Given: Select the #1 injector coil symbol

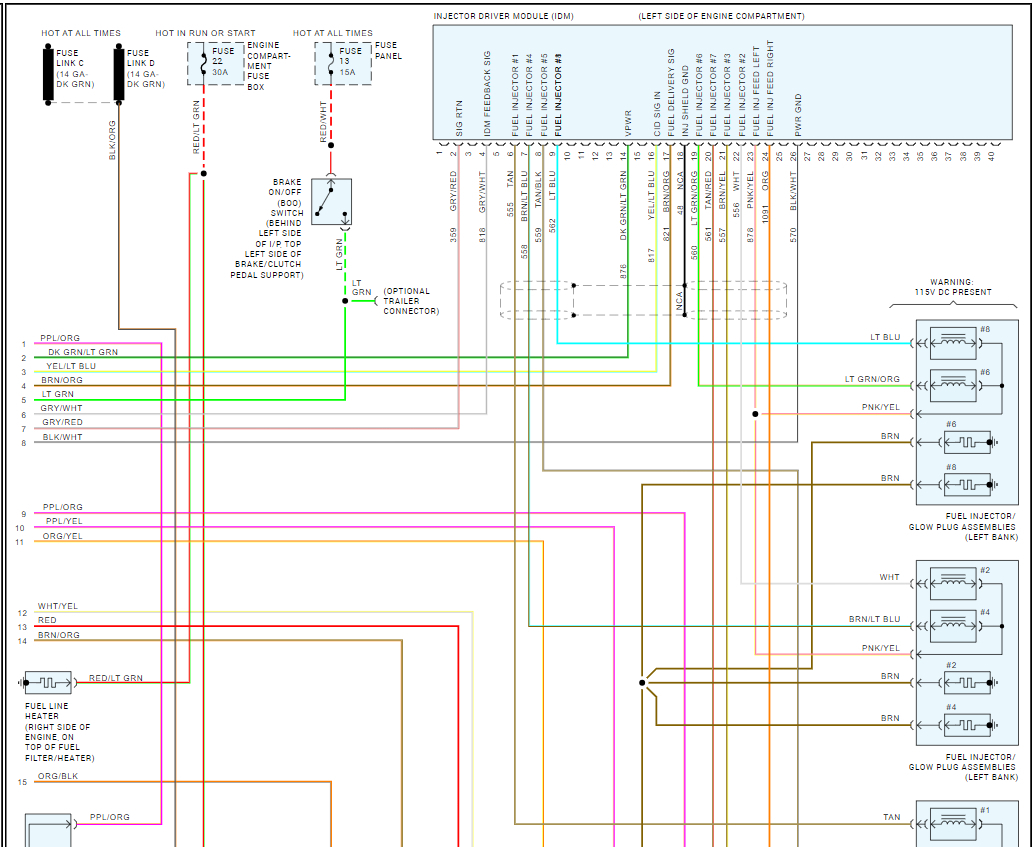Looking at the screenshot, I should 953,823.
